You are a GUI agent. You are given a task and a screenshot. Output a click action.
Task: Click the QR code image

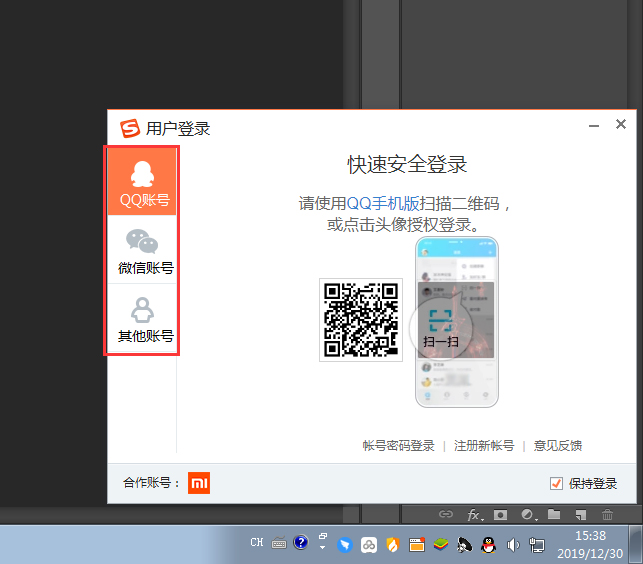click(360, 320)
